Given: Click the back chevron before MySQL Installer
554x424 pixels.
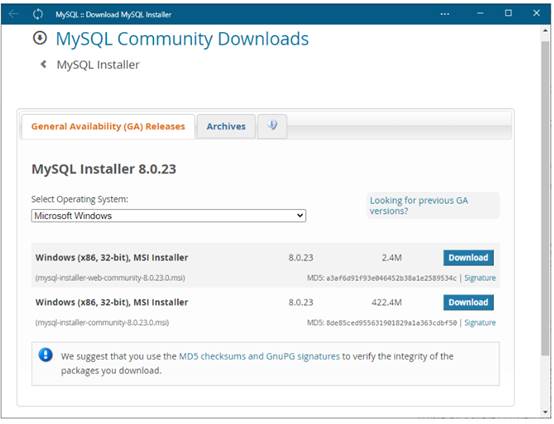Looking at the screenshot, I should coord(43,64).
